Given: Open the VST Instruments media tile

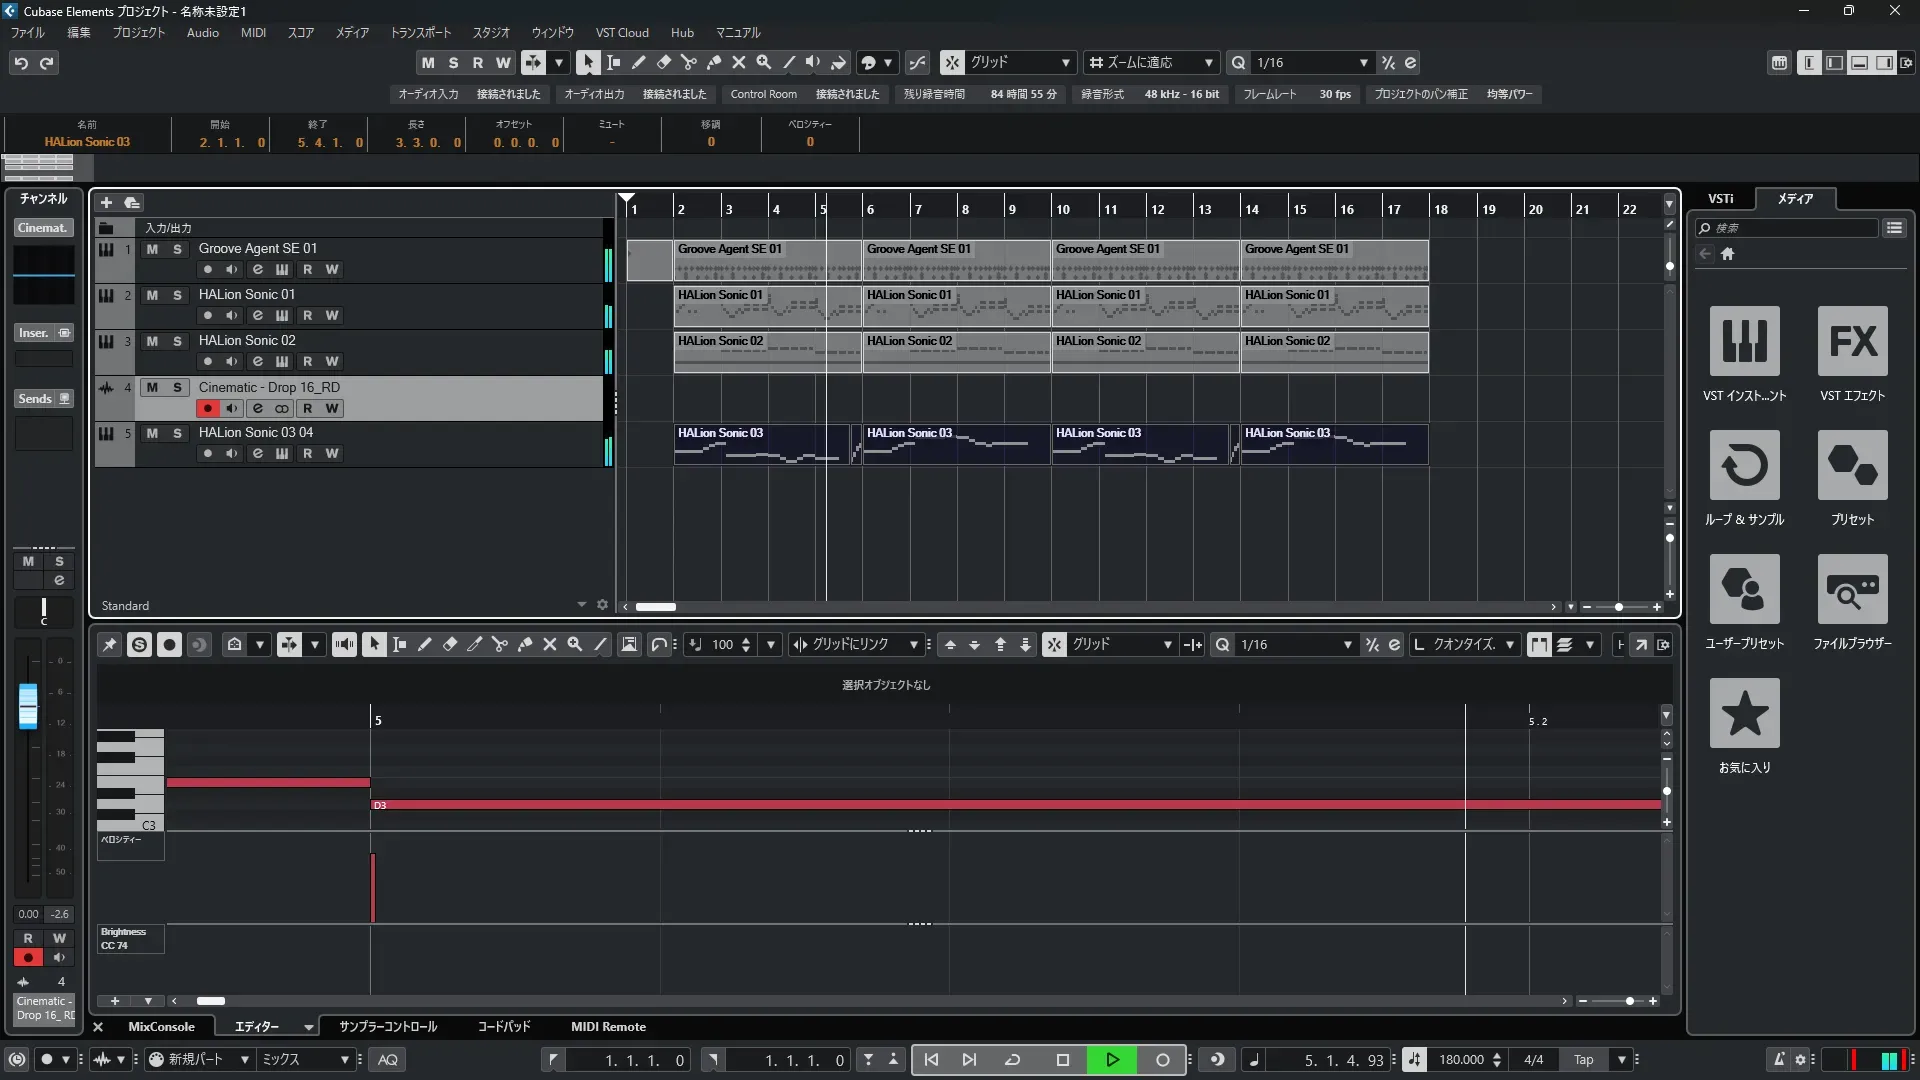Looking at the screenshot, I should click(x=1744, y=341).
